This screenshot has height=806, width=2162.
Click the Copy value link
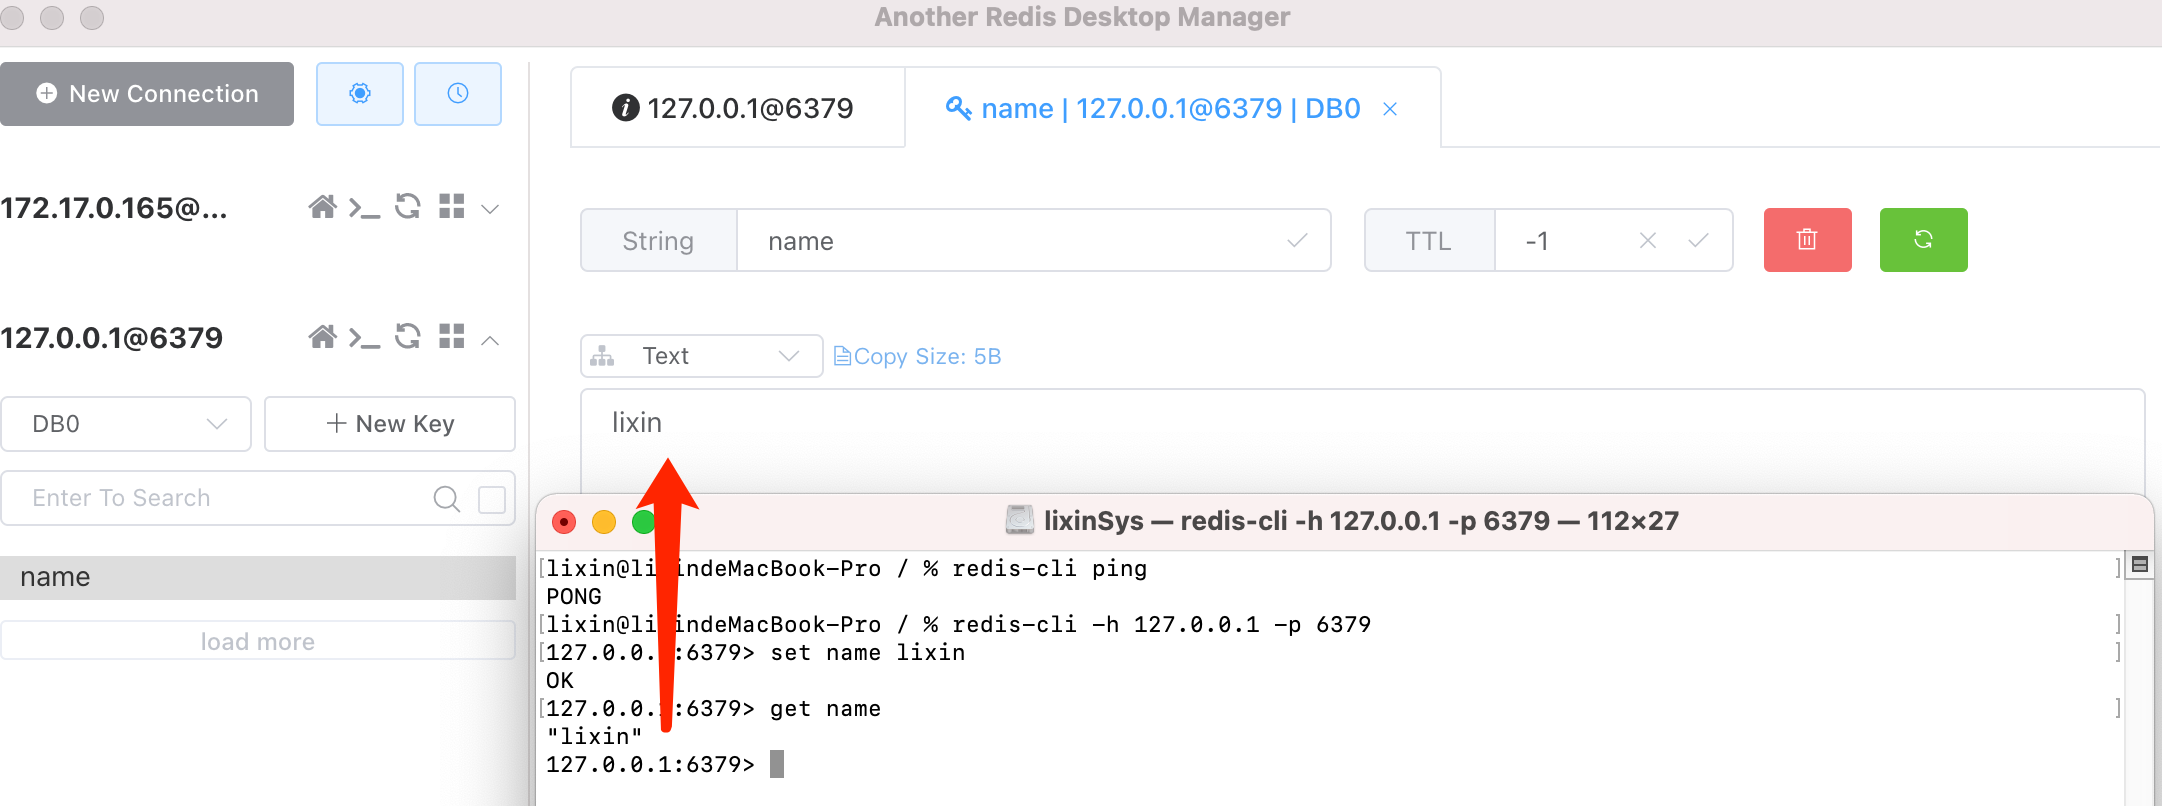870,356
